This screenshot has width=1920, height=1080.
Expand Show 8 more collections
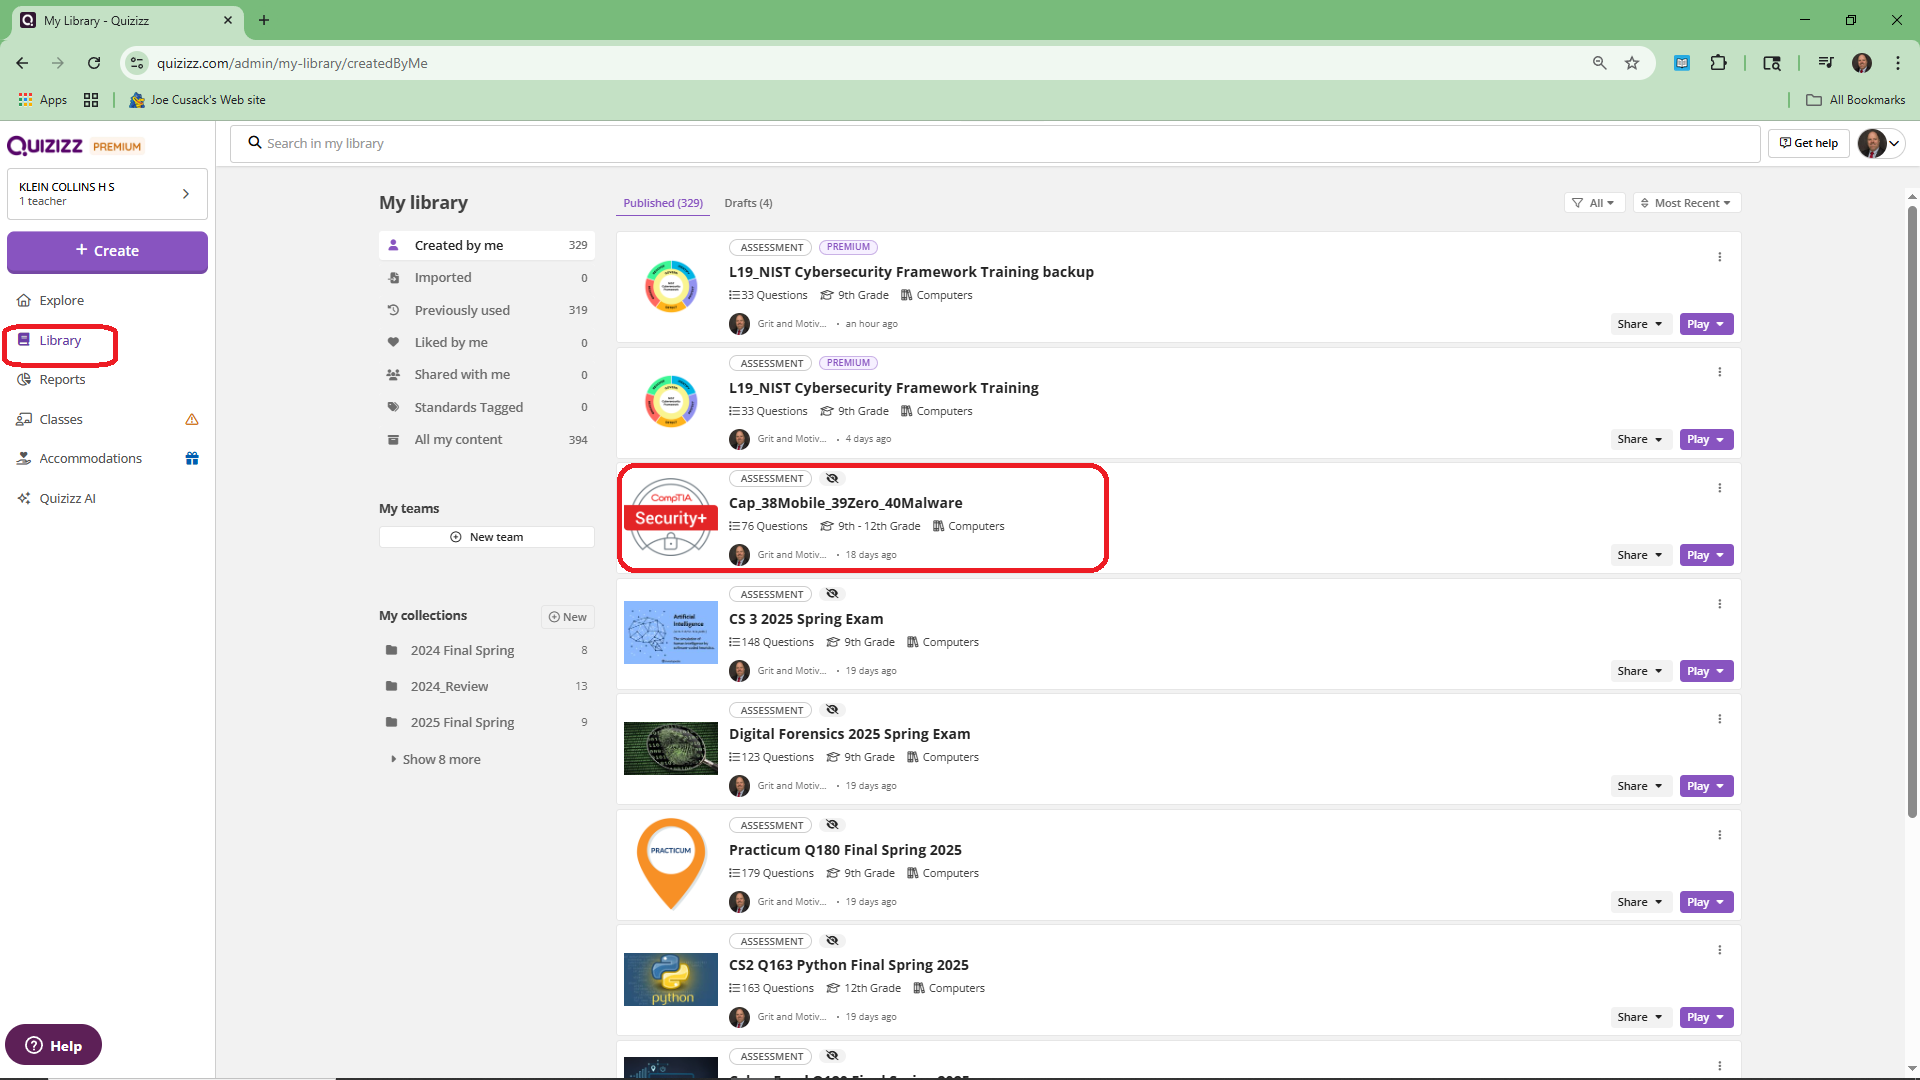click(x=441, y=759)
